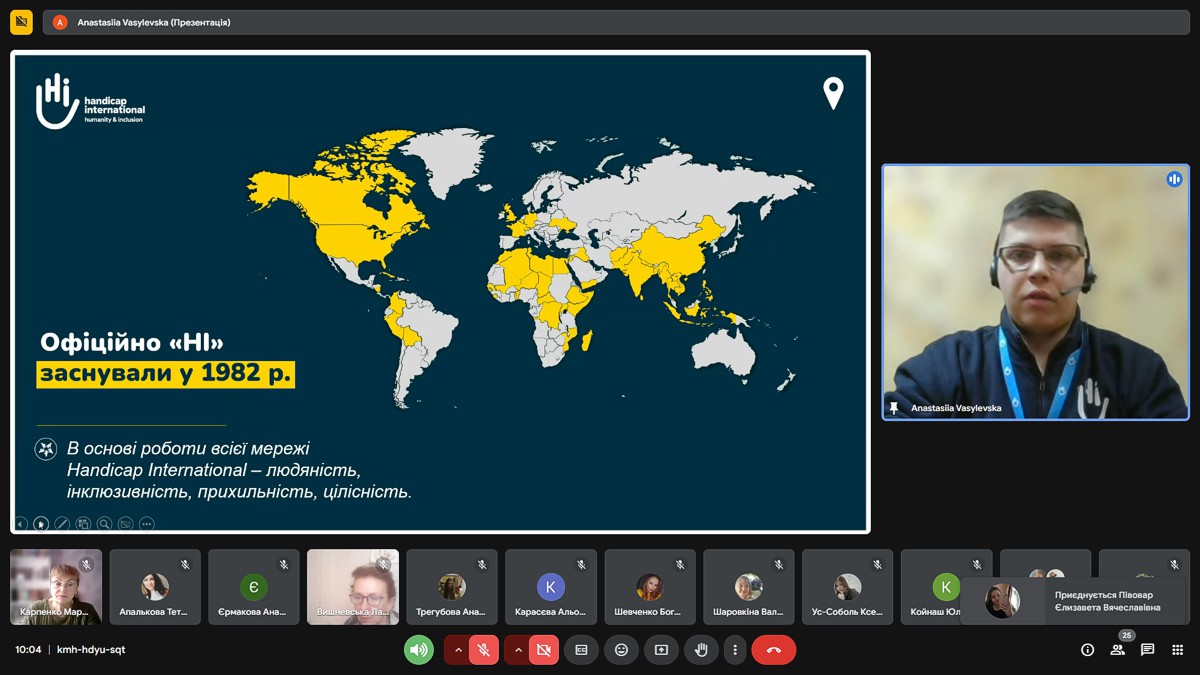
Task: Turn on the camera
Action: (544, 650)
